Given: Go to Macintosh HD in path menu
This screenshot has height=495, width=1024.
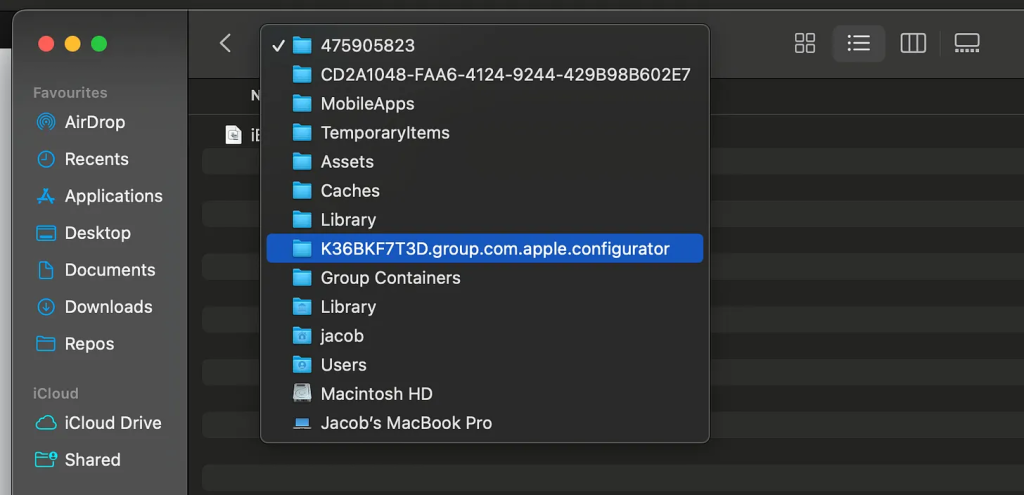Looking at the screenshot, I should tap(376, 394).
